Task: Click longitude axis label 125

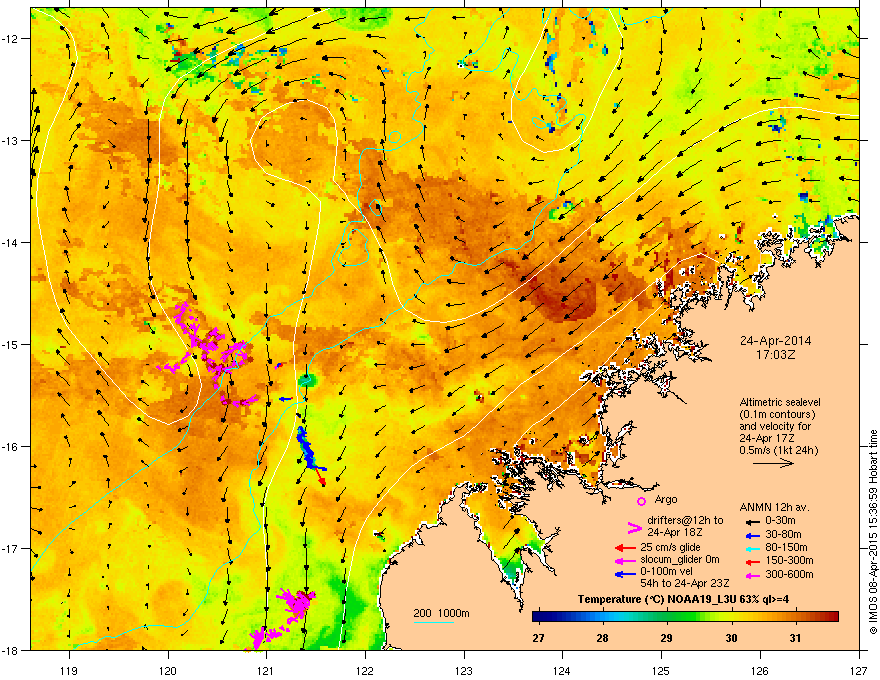Action: (x=661, y=670)
